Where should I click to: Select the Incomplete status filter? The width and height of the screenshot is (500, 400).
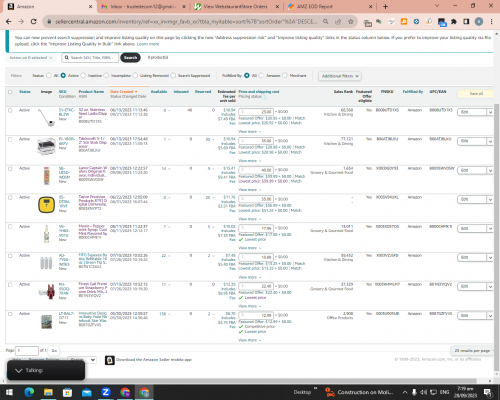106,76
